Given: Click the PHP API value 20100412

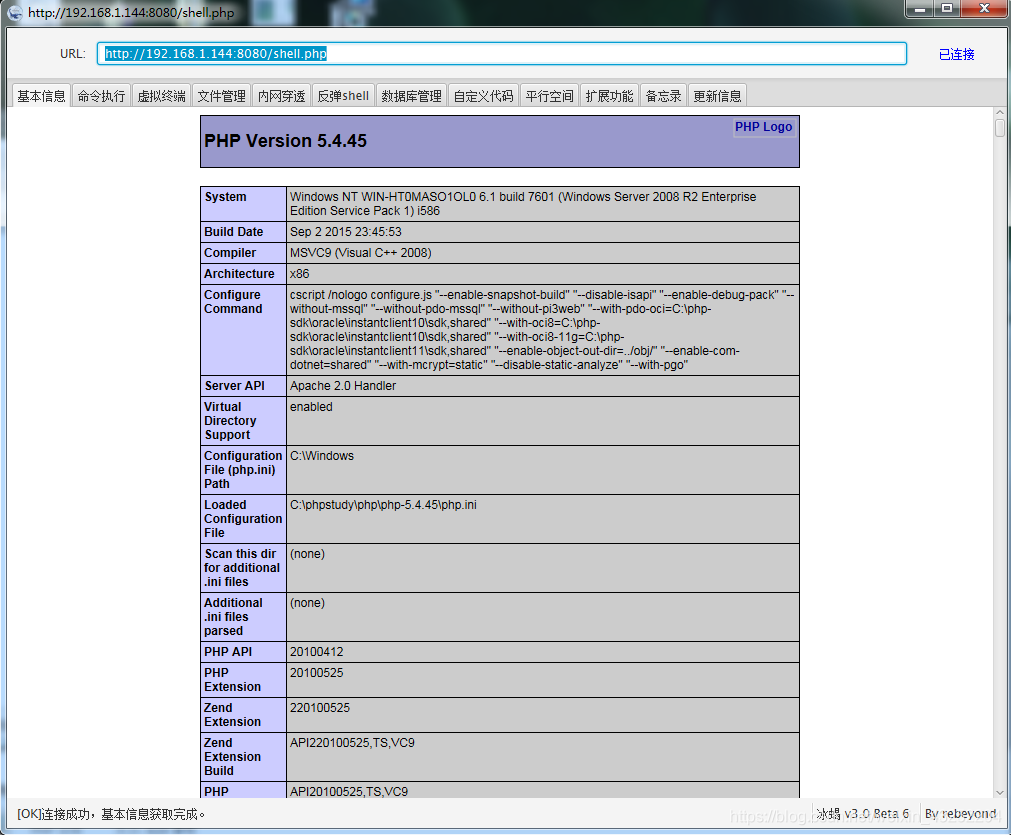Looking at the screenshot, I should (x=317, y=652).
